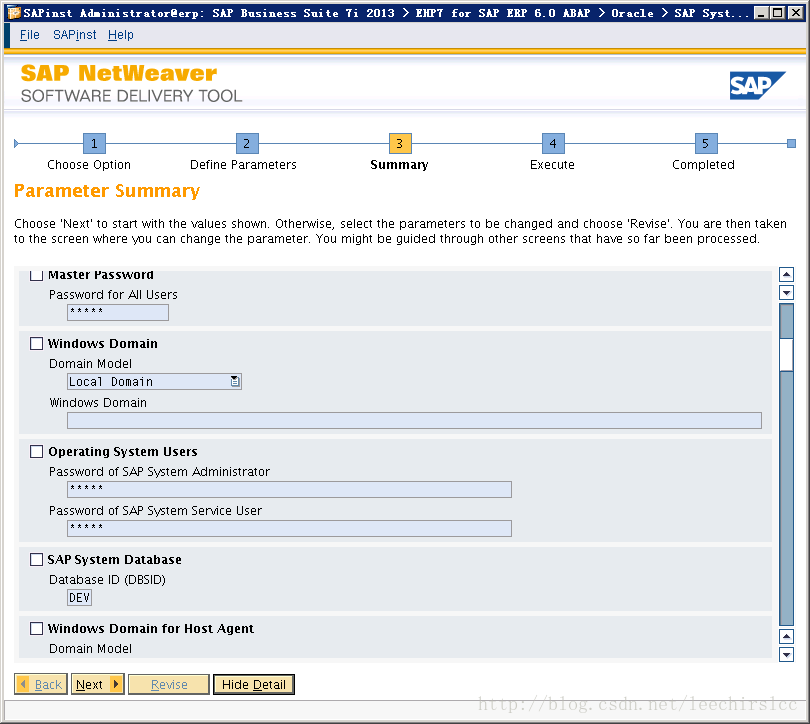810x724 pixels.
Task: Minimize the SAPinst window
Action: point(760,12)
